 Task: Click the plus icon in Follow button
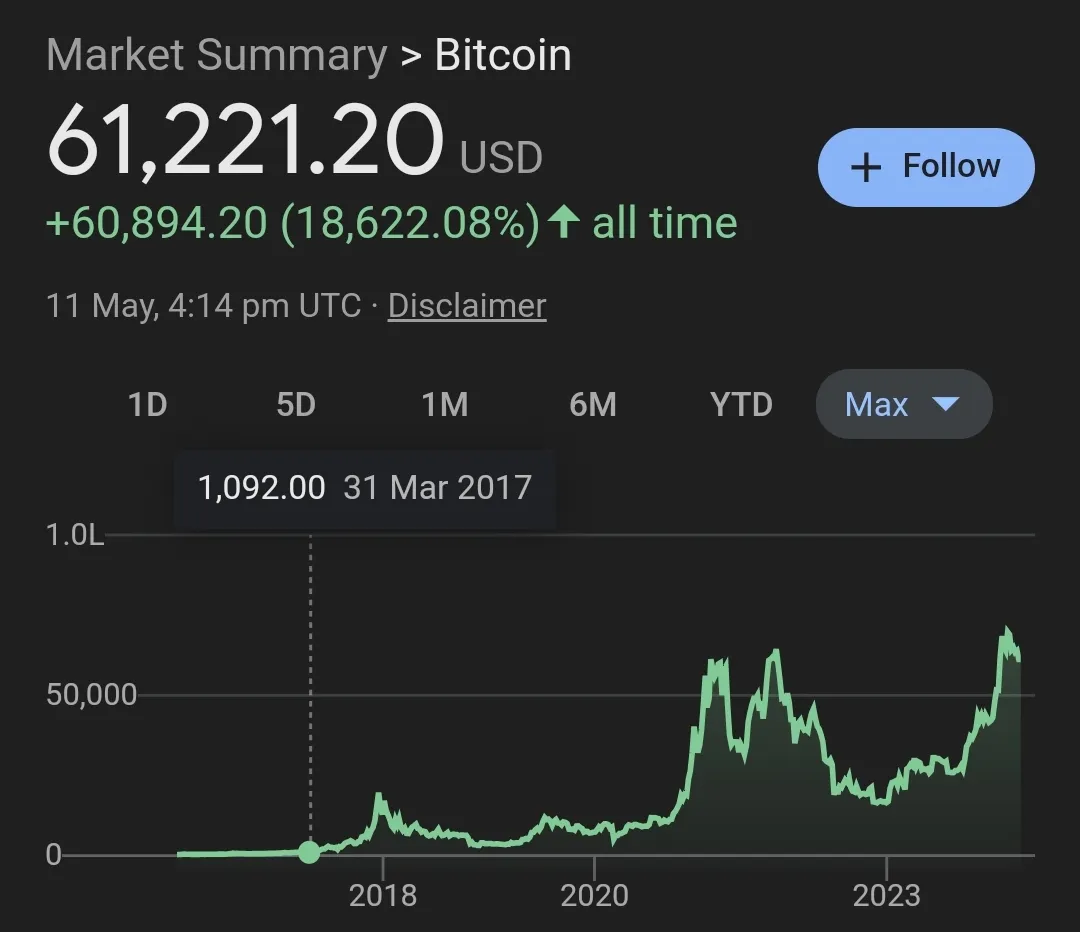(866, 167)
